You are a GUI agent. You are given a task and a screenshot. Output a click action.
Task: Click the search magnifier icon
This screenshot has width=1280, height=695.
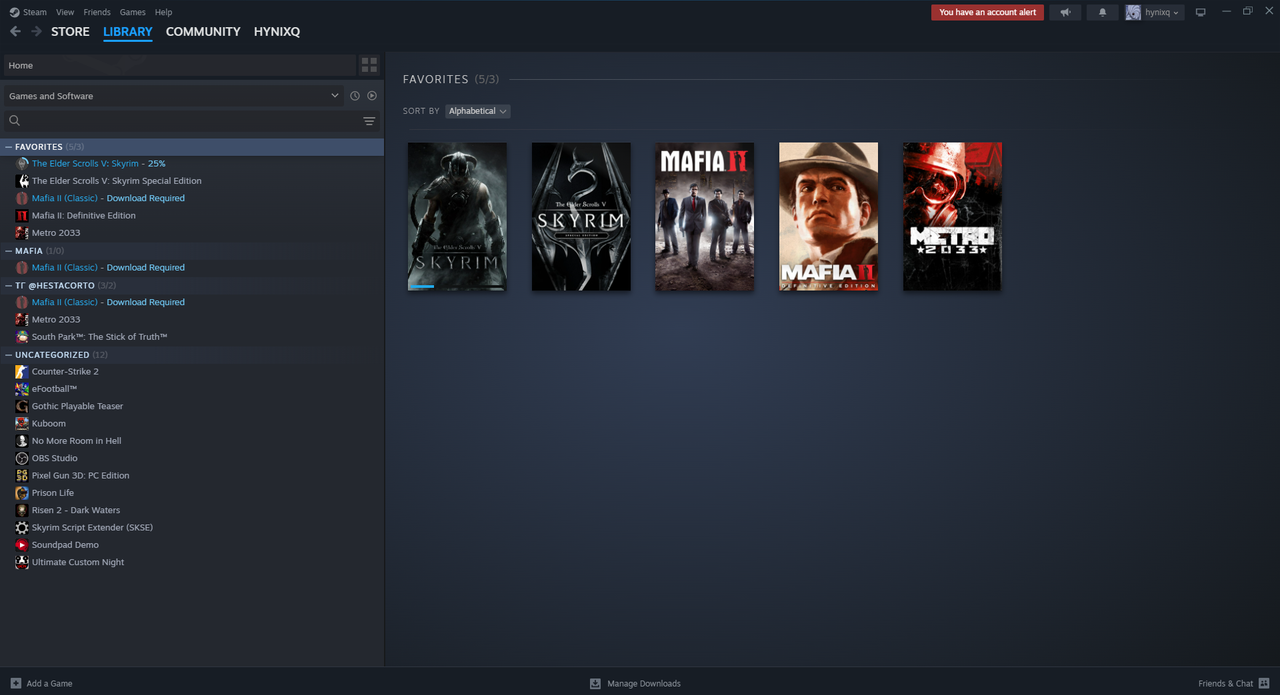15,121
